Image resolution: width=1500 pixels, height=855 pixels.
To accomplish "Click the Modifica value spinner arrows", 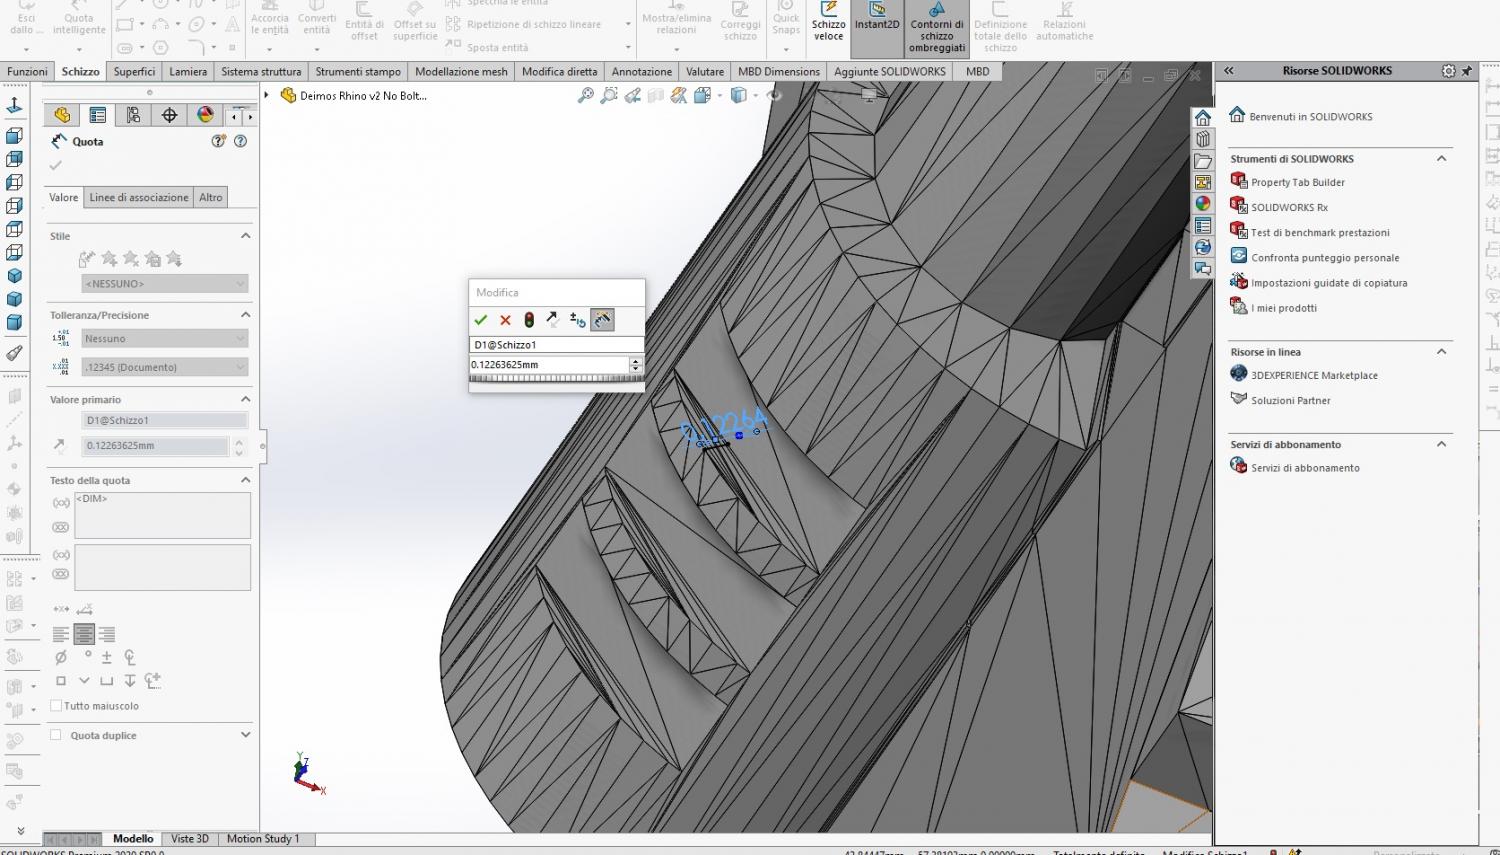I will [636, 365].
